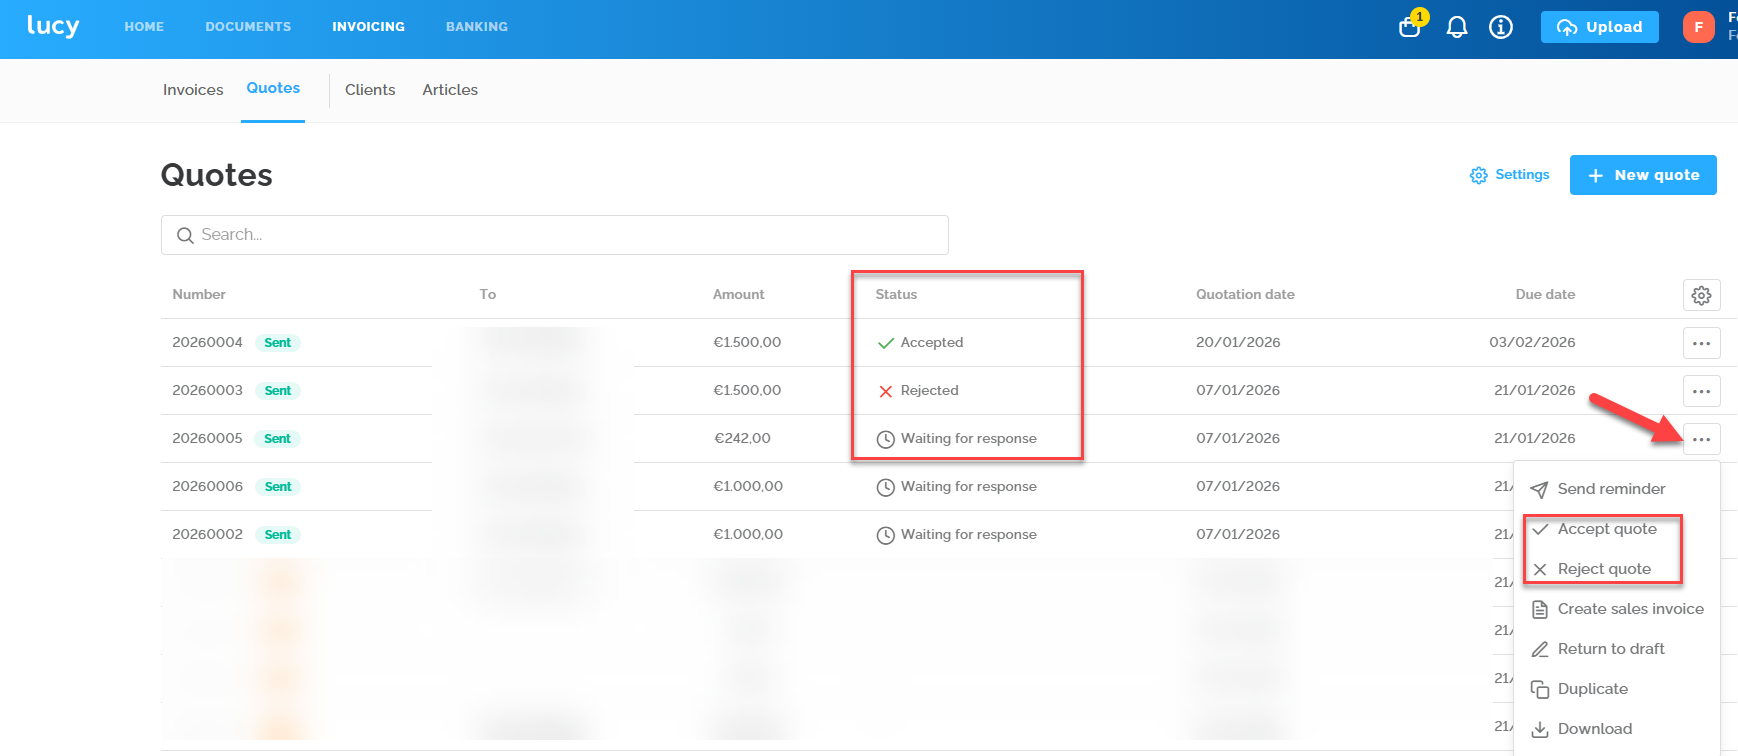Click Waiting for response on quote 20260002
1738x756 pixels.
957,535
